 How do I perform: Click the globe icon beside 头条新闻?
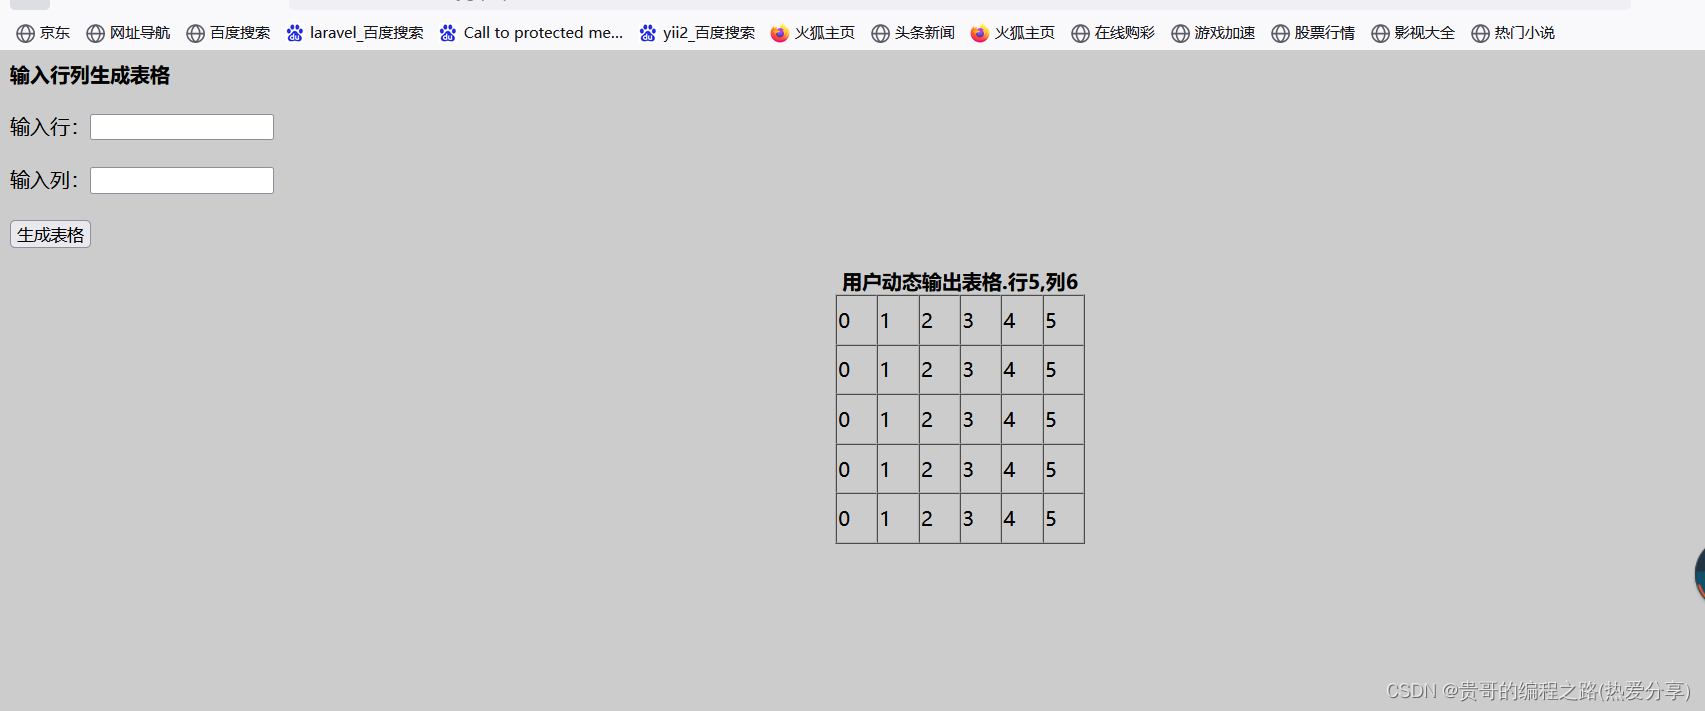coord(880,34)
